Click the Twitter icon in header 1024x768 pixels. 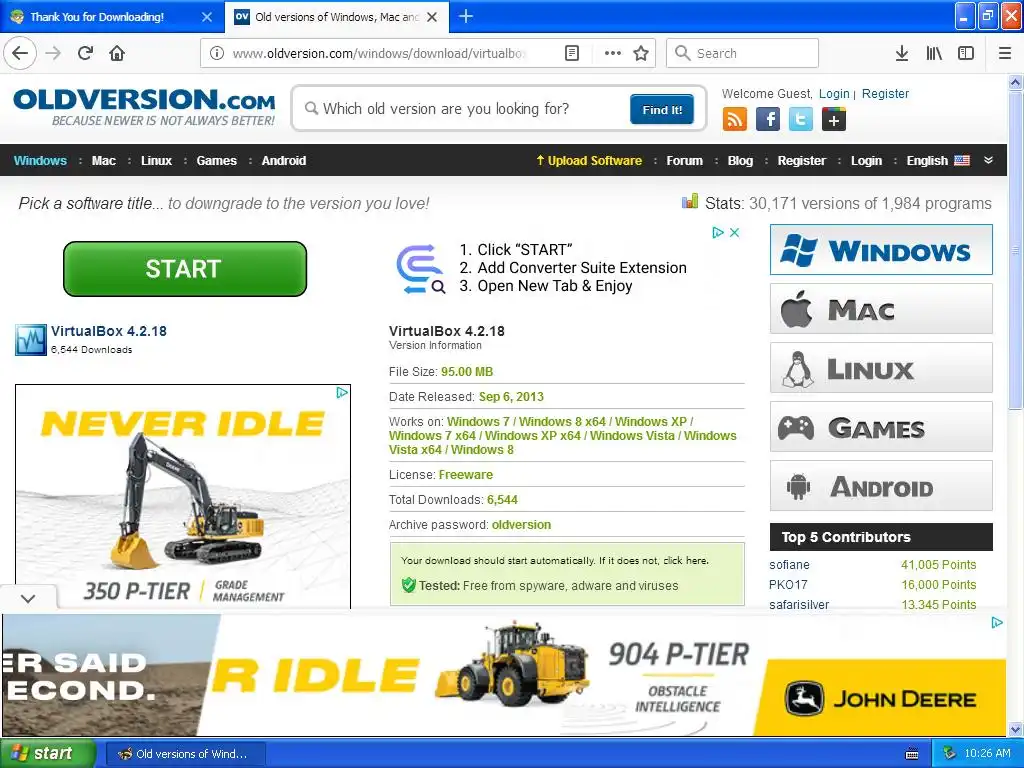tap(801, 120)
